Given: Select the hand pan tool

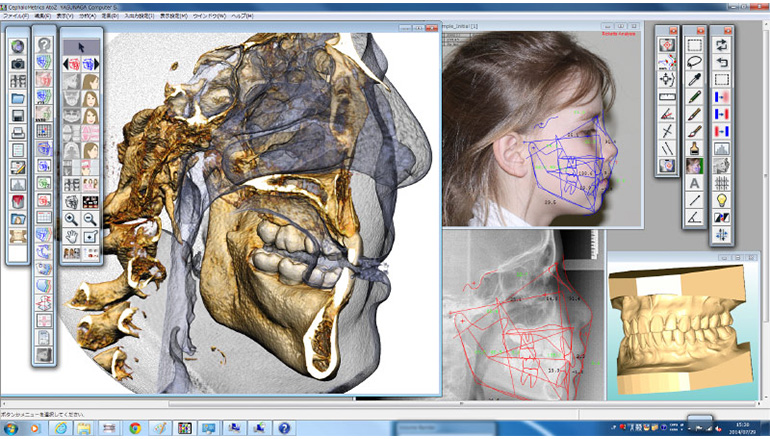Looking at the screenshot, I should pyautogui.click(x=72, y=236).
